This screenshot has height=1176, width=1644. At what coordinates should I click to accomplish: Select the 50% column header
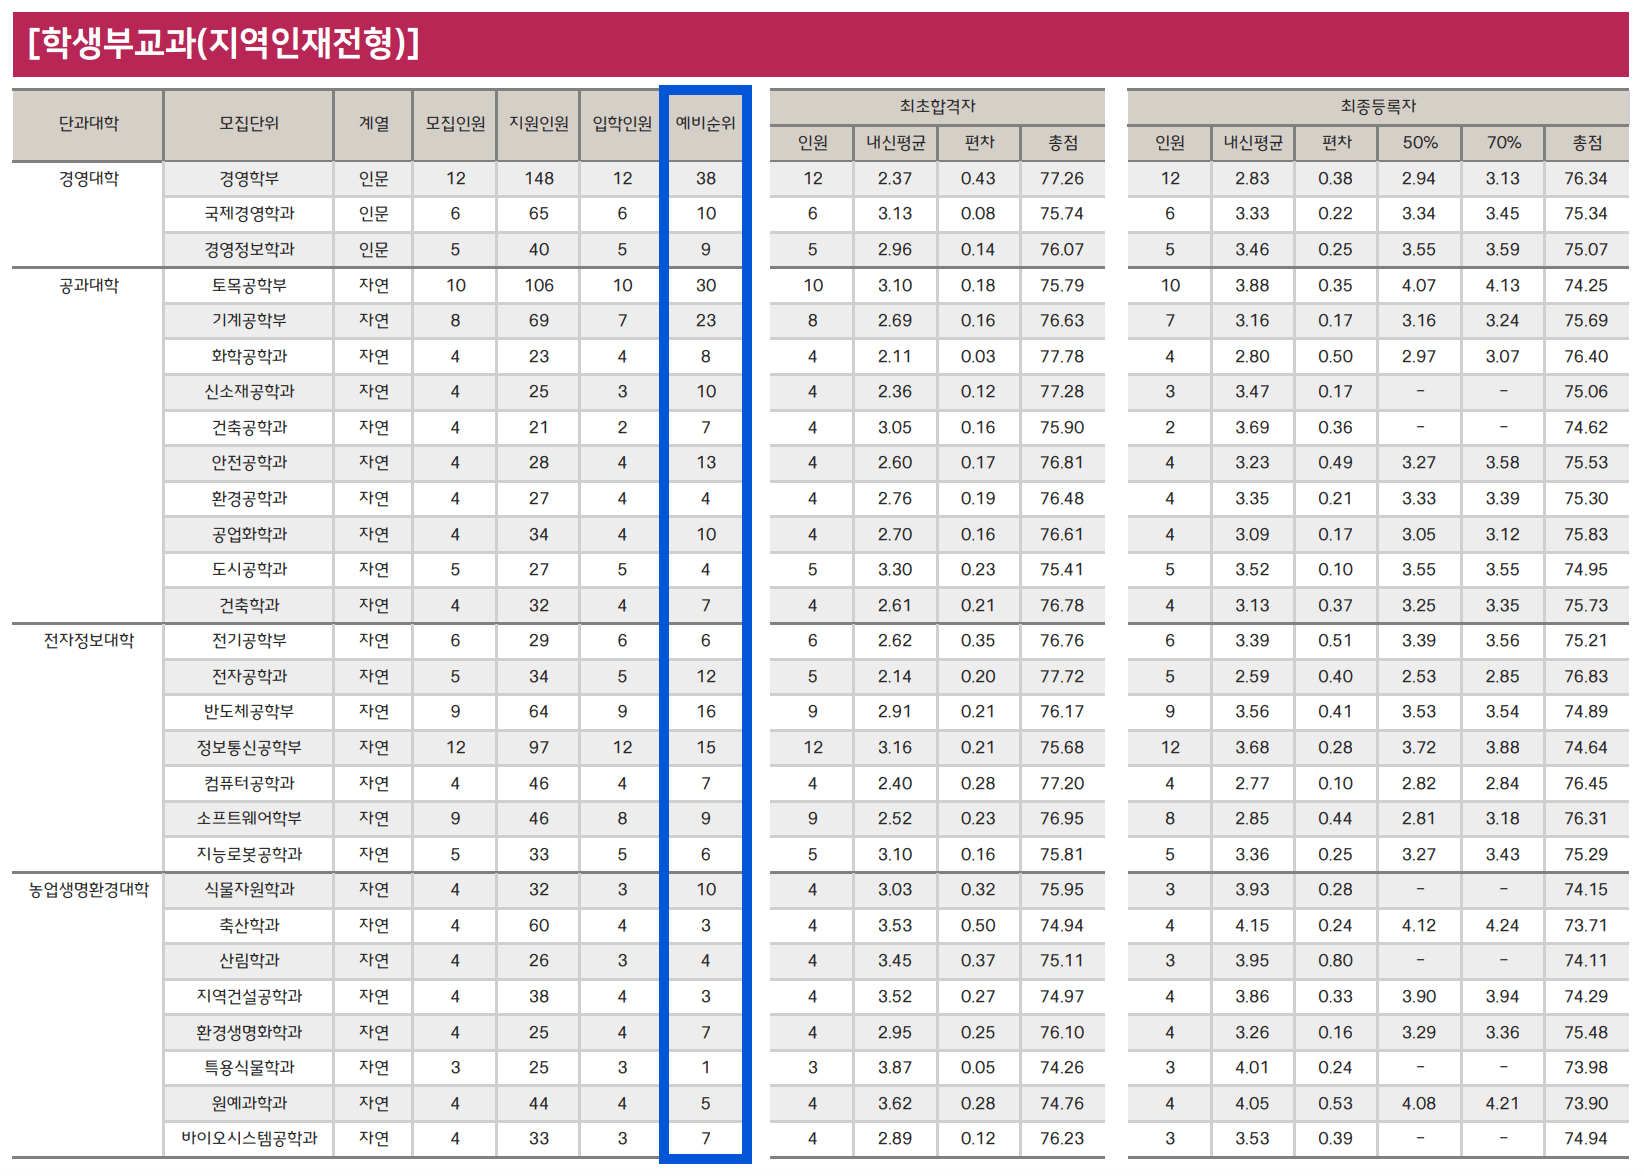(1419, 143)
